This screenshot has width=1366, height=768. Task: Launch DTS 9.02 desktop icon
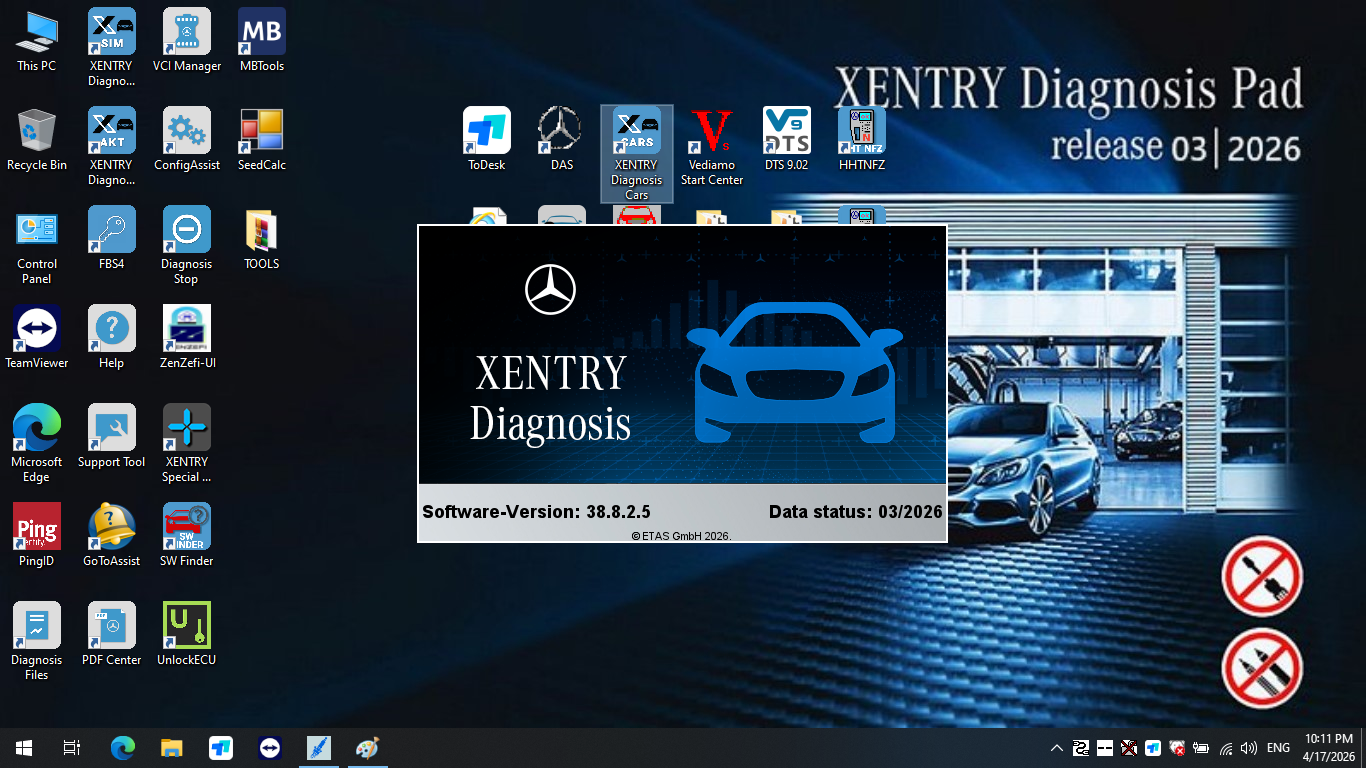[786, 139]
